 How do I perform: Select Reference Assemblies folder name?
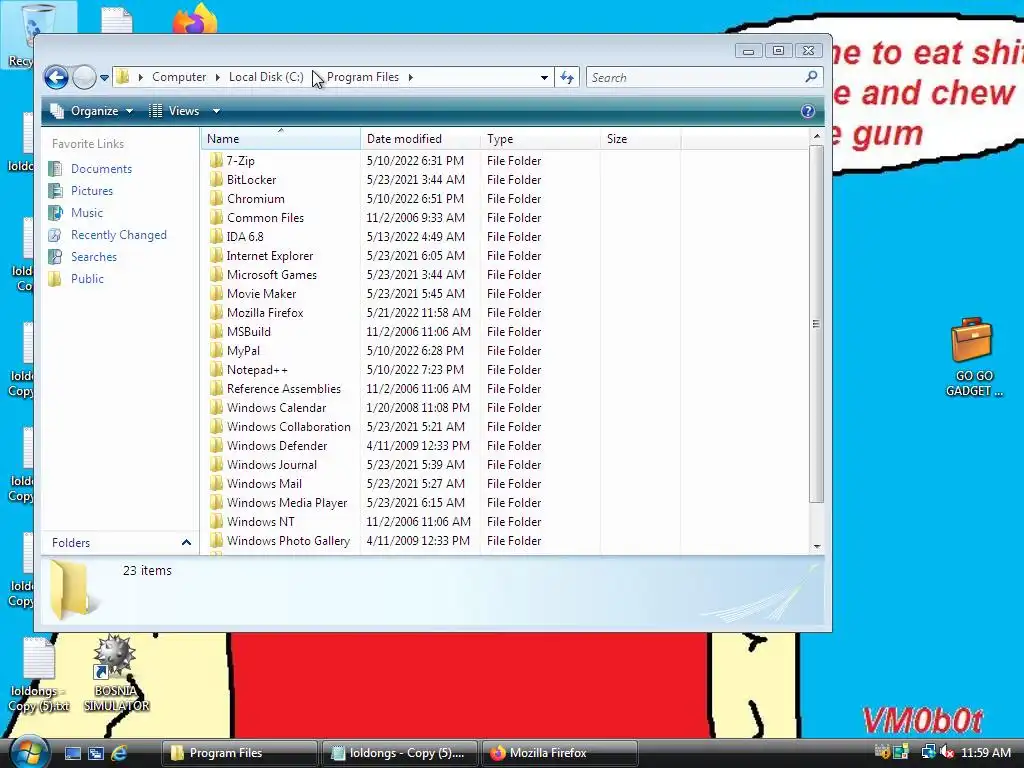tap(283, 389)
